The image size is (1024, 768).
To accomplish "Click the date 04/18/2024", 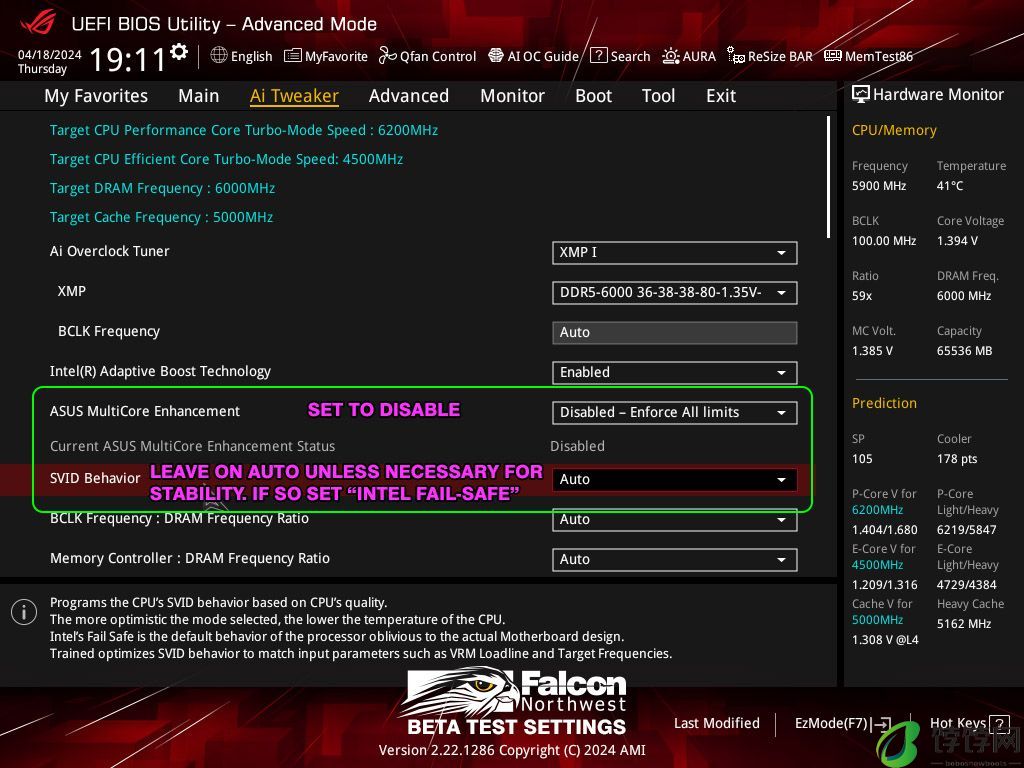I will tap(50, 55).
